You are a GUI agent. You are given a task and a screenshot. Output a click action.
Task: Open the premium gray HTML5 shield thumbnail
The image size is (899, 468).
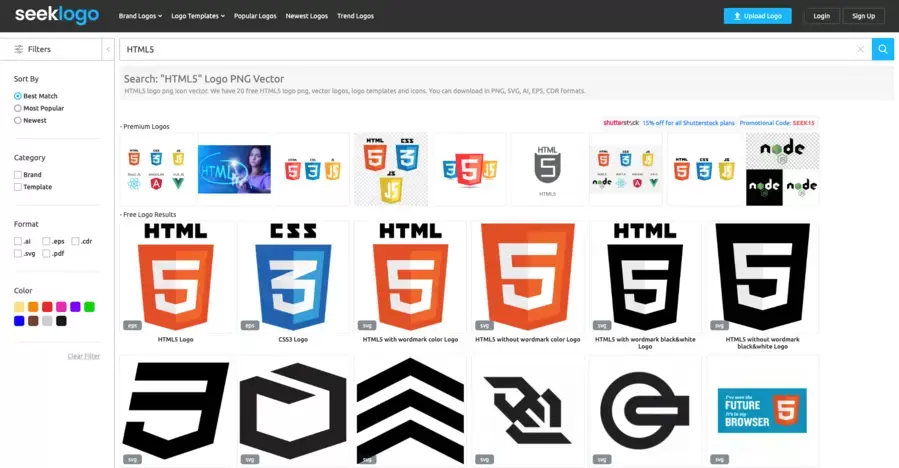548,169
